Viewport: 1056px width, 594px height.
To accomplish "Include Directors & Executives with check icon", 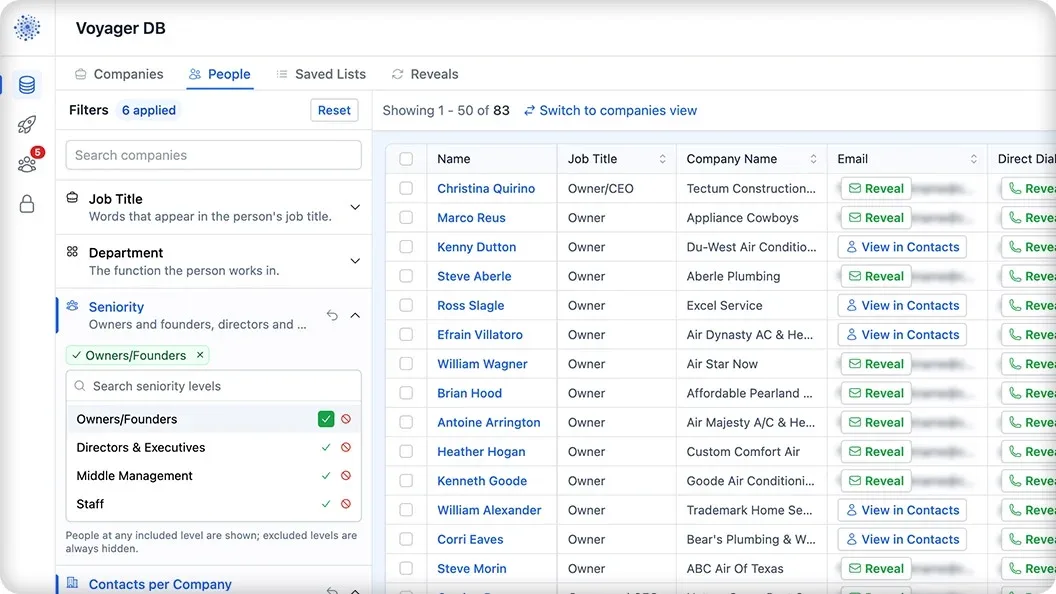I will coord(326,447).
